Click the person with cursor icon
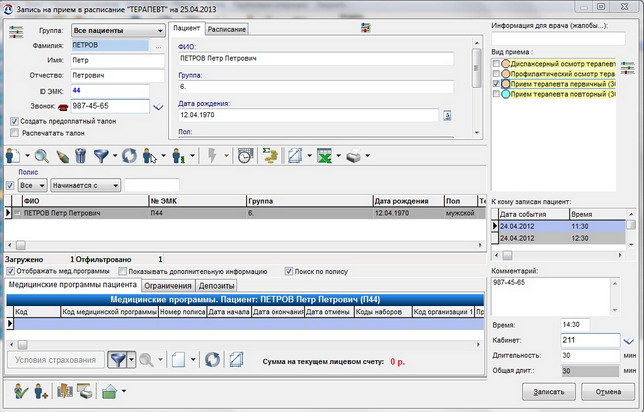This screenshot has height=412, width=644. pos(150,156)
